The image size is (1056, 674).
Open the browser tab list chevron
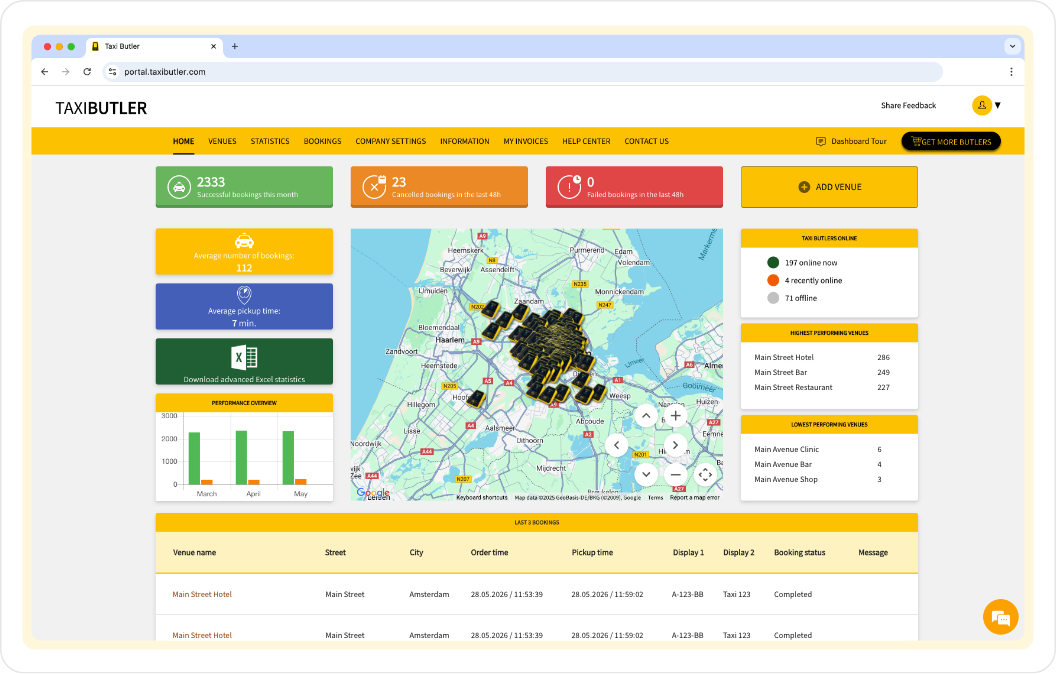point(1012,46)
